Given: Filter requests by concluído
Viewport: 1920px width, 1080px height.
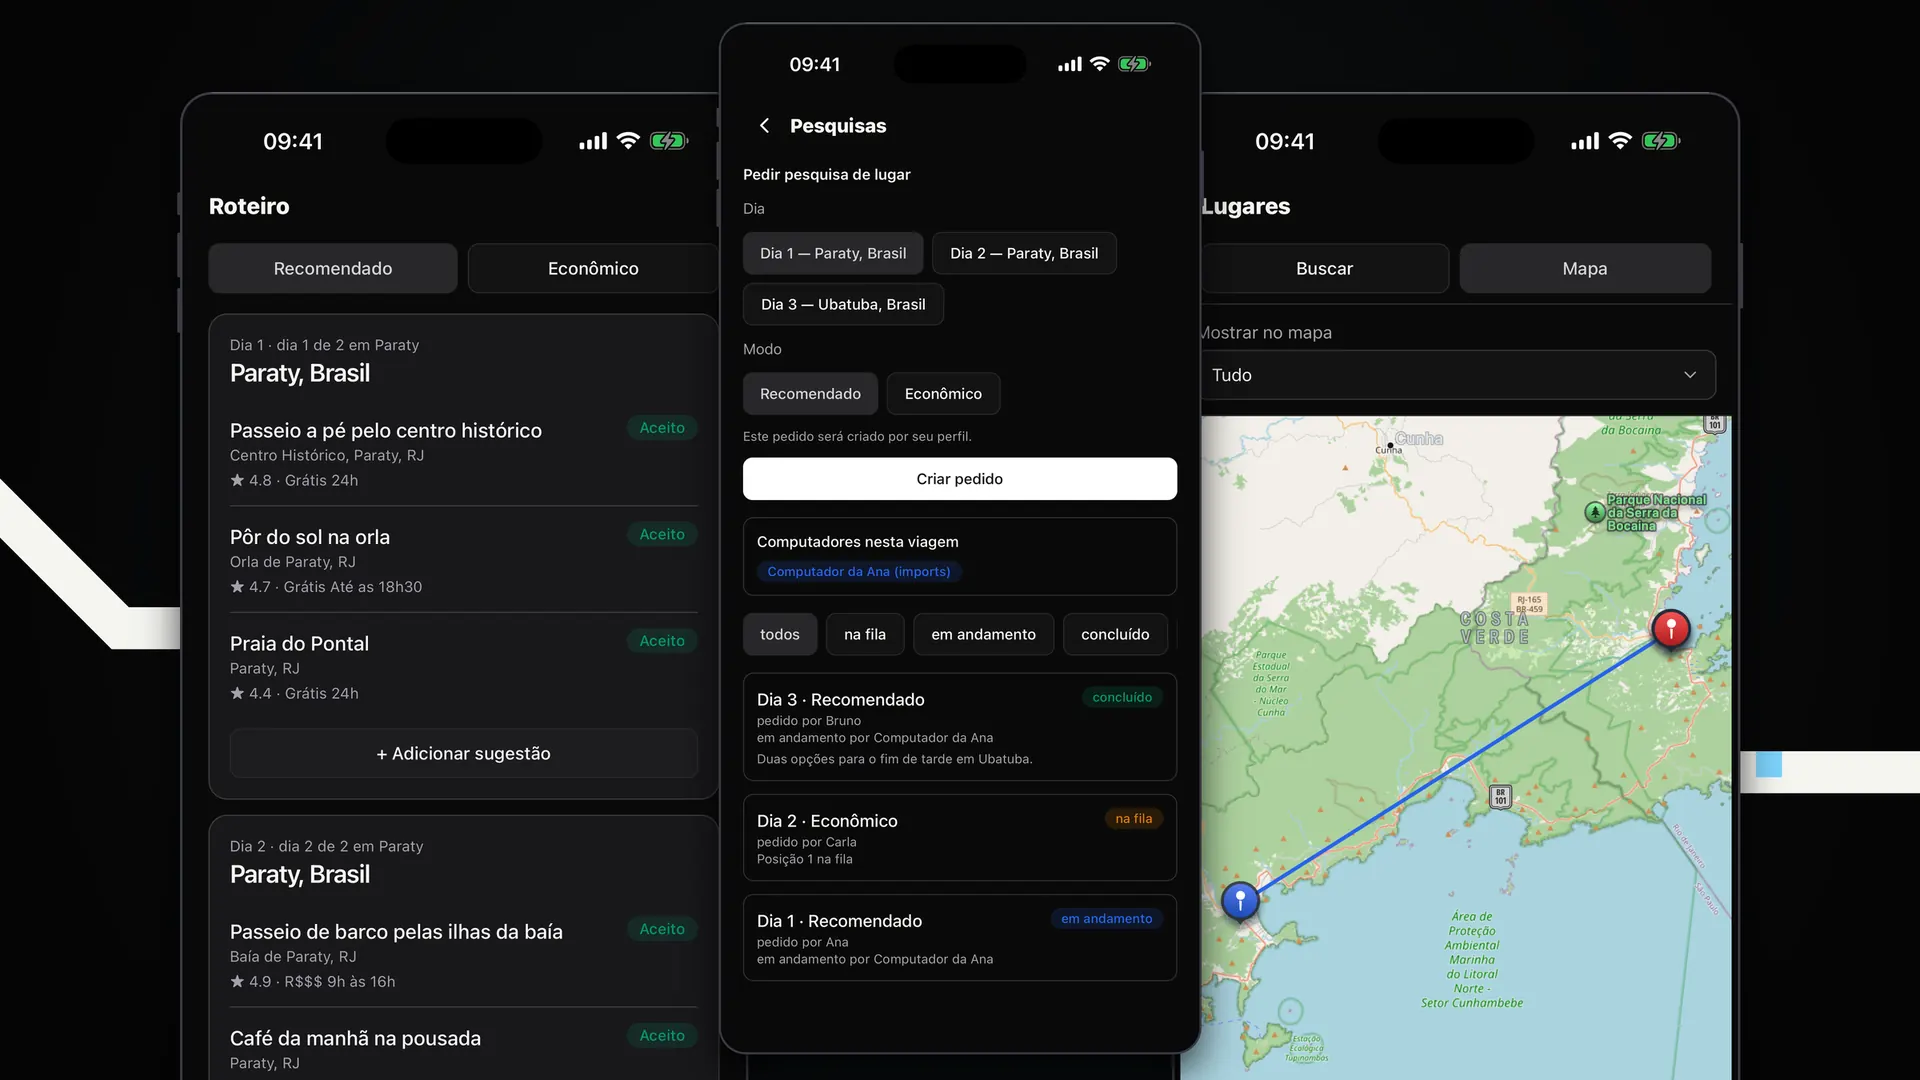Looking at the screenshot, I should point(1115,634).
